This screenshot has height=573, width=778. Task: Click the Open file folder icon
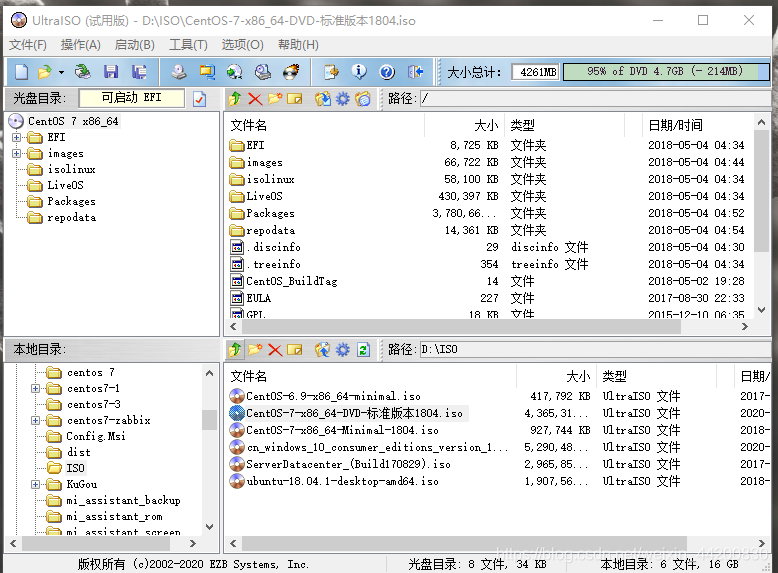coord(45,72)
